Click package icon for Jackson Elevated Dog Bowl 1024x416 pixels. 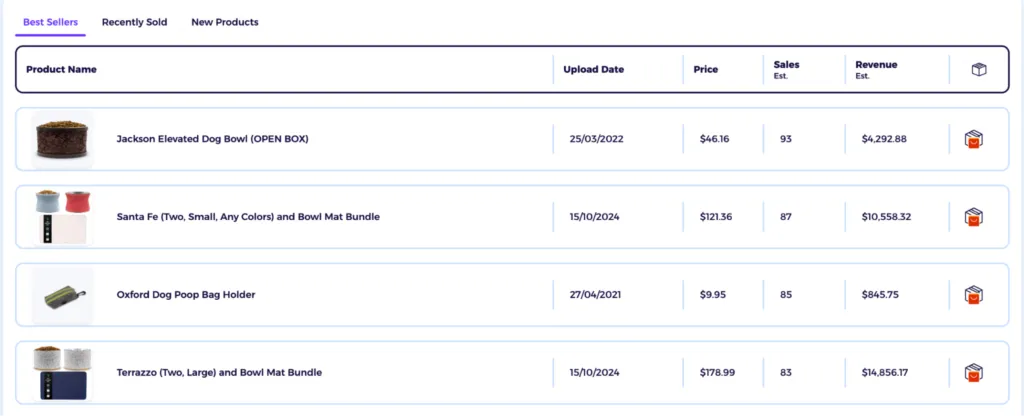974,139
